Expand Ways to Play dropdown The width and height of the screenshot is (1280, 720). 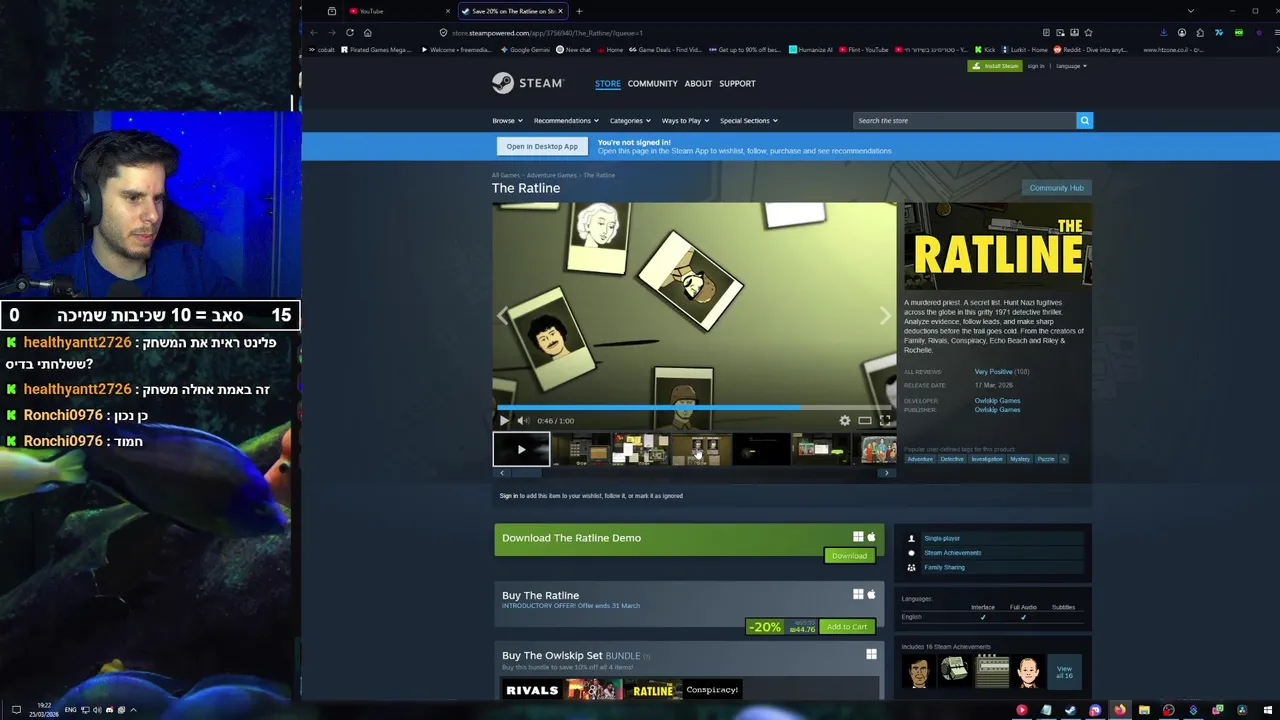coord(685,121)
